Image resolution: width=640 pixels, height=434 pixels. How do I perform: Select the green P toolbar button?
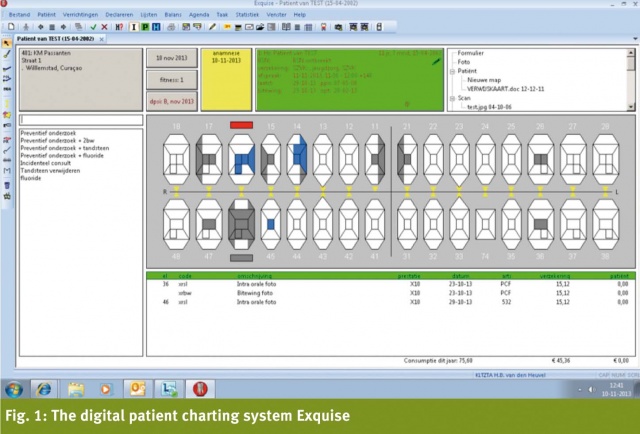pyautogui.click(x=145, y=27)
